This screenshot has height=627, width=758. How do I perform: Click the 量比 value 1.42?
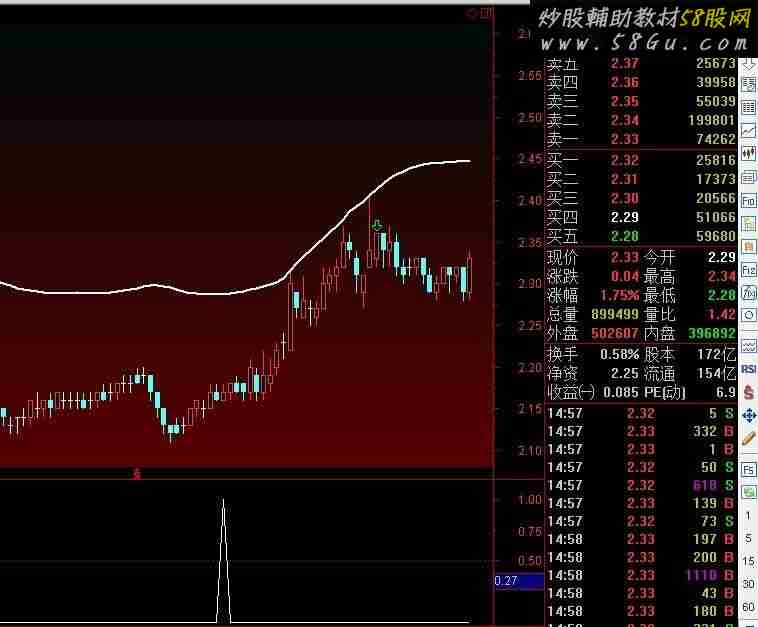coord(722,314)
